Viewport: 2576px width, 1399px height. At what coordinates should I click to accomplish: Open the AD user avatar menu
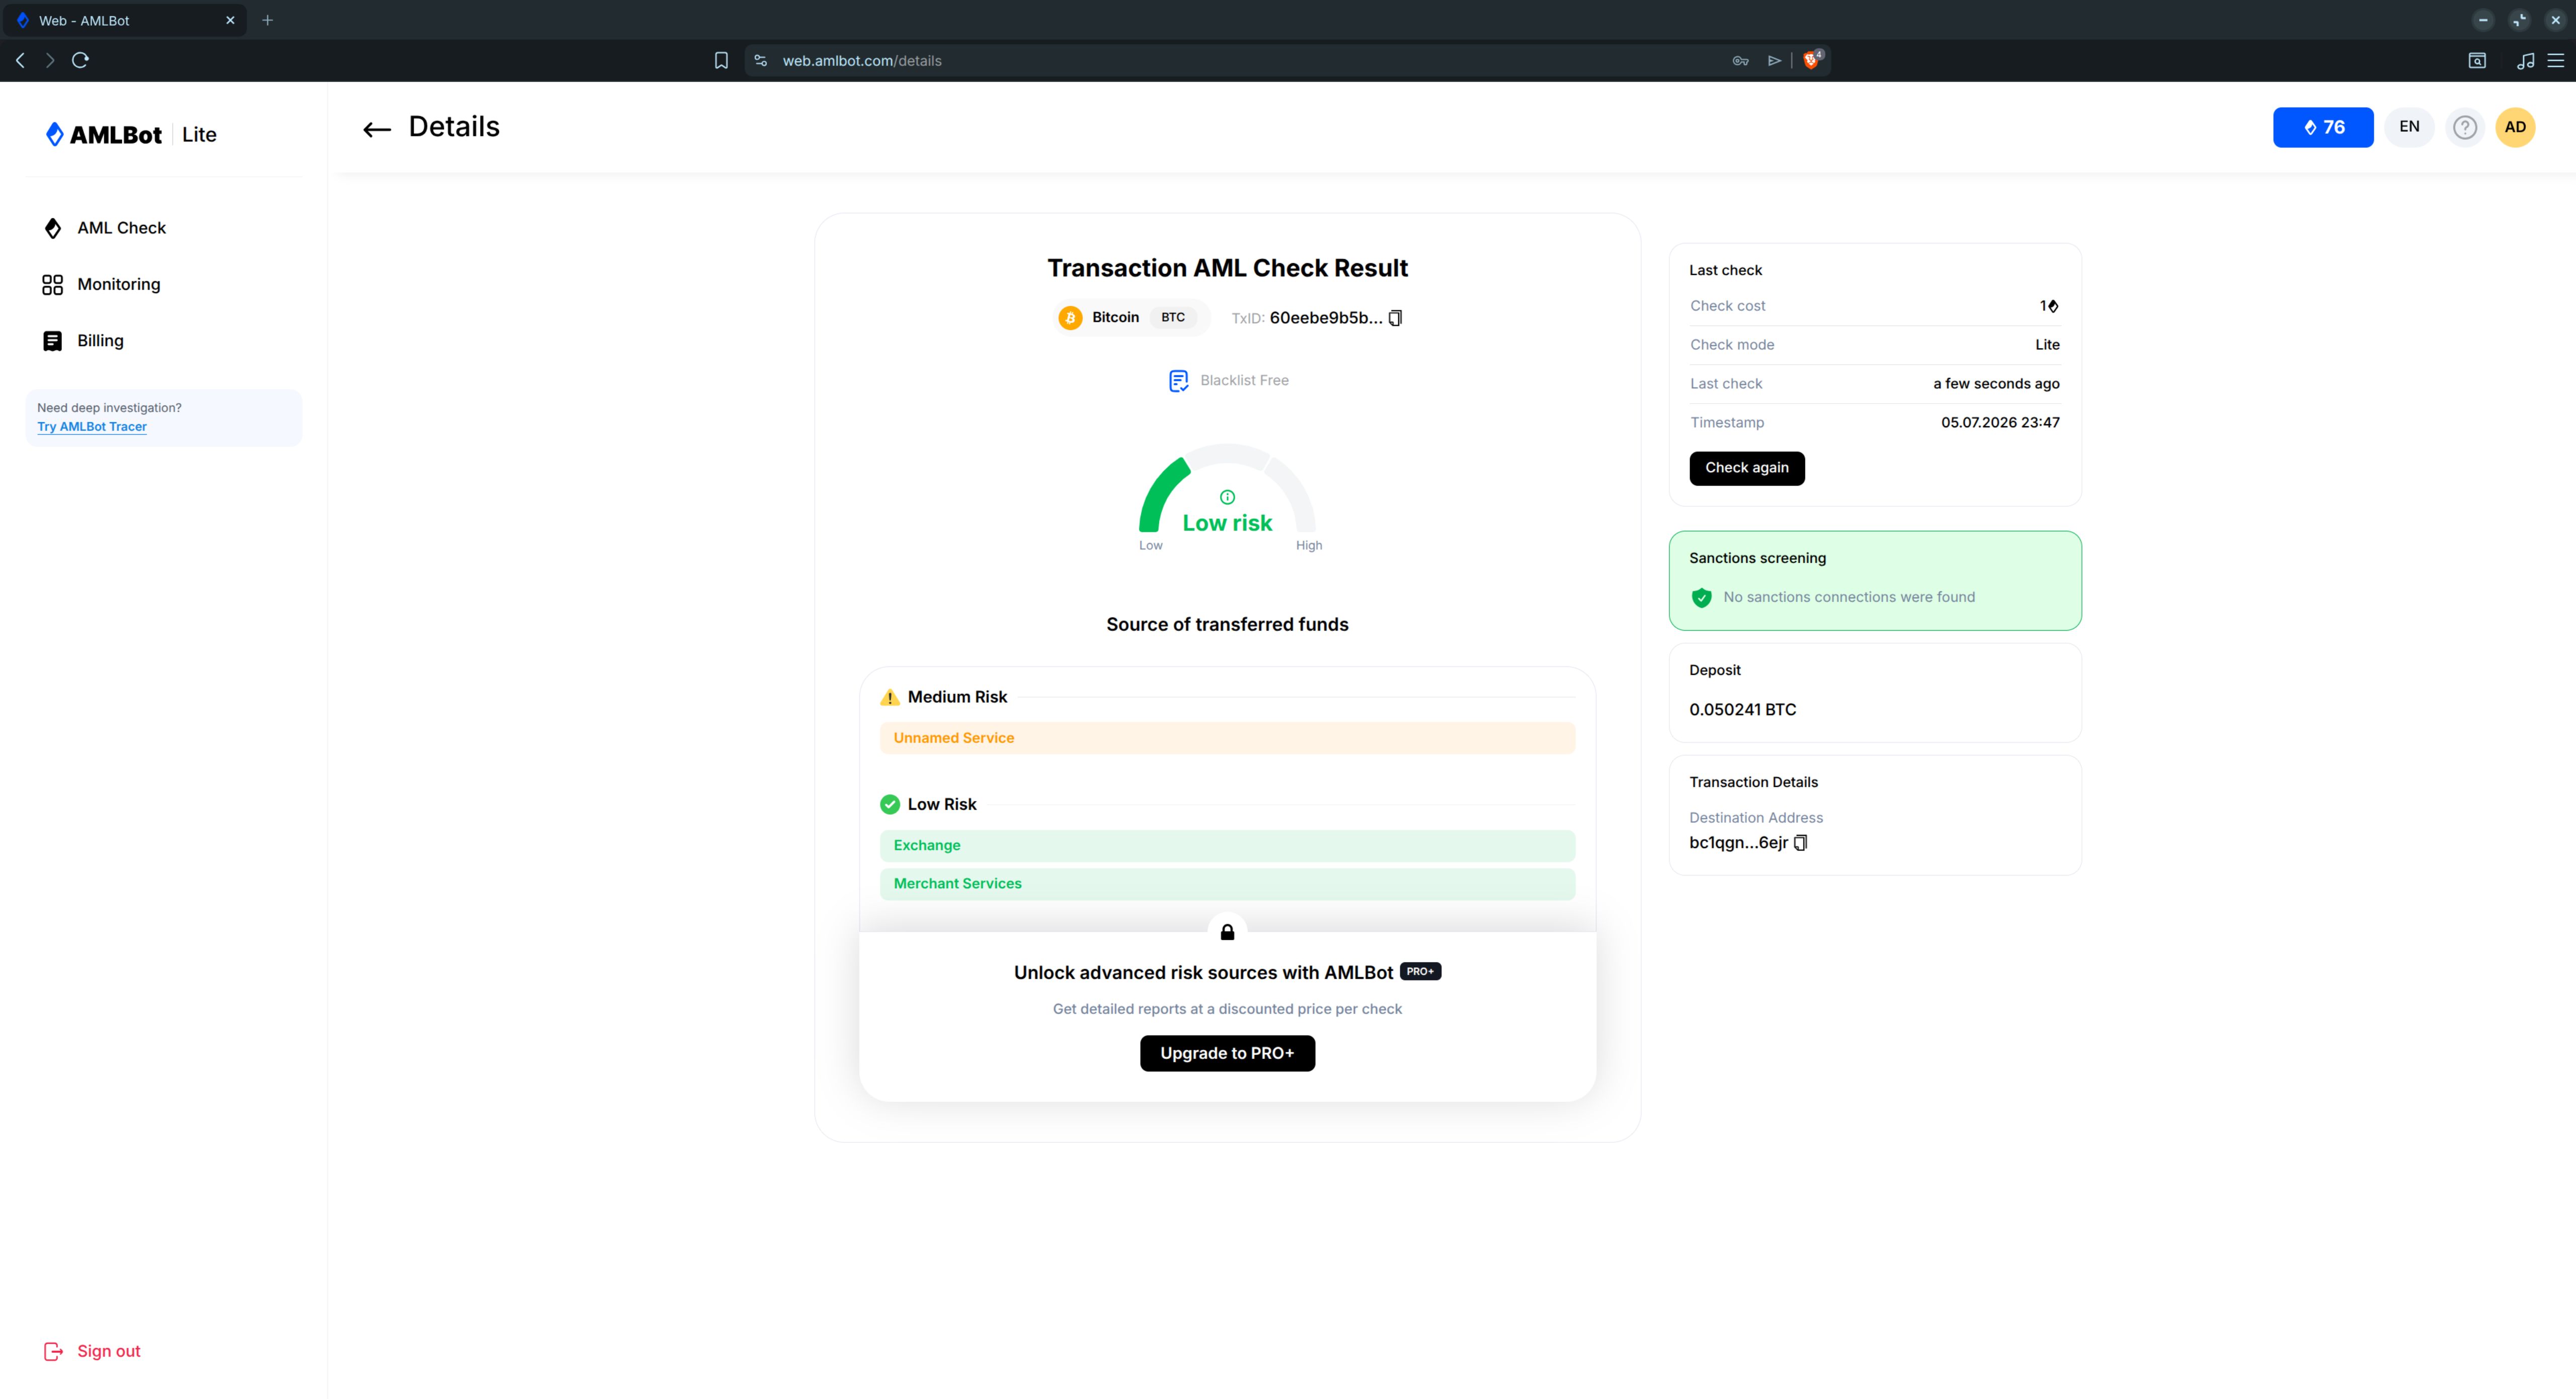click(2515, 127)
